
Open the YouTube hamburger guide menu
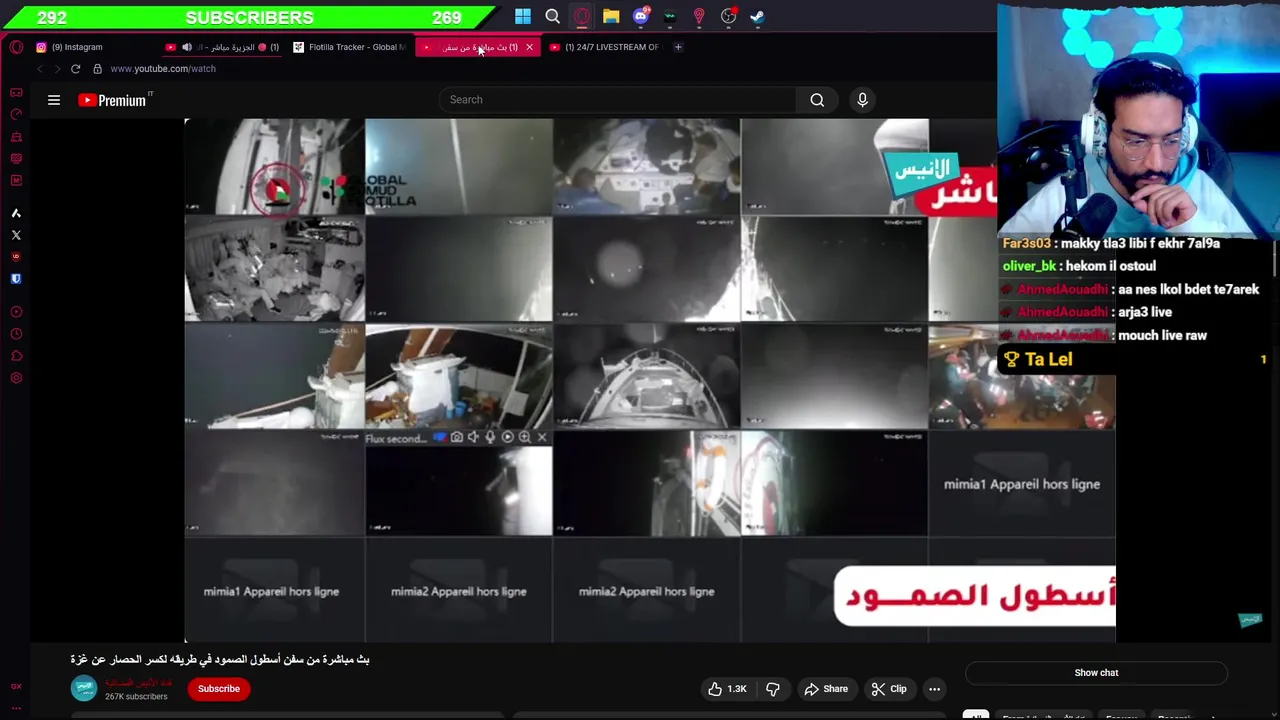(54, 100)
